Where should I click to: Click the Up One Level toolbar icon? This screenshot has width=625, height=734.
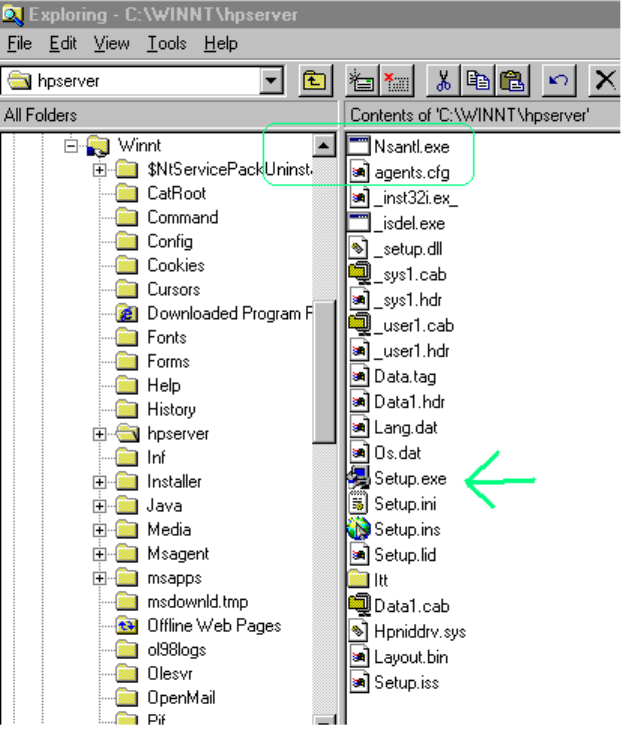click(316, 81)
